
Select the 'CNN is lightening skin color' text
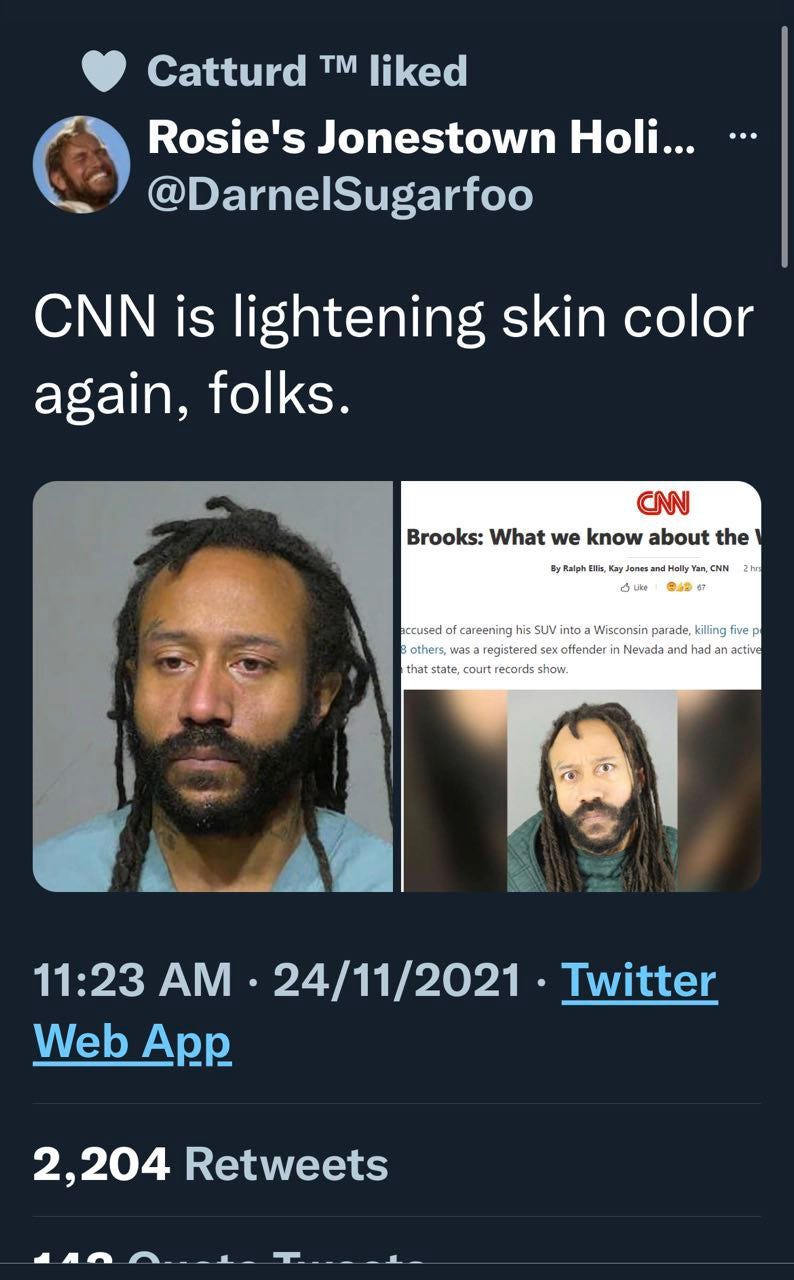coord(393,318)
